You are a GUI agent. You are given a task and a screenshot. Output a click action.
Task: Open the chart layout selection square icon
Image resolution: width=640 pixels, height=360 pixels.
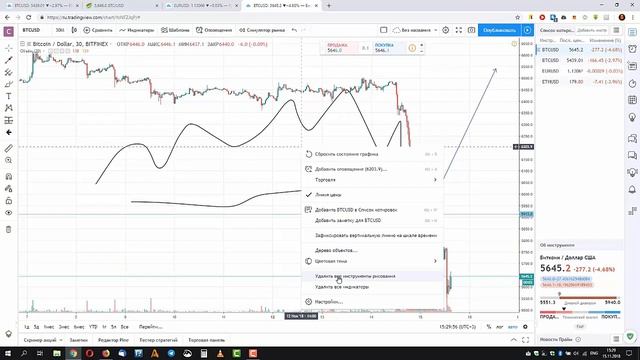coord(384,30)
